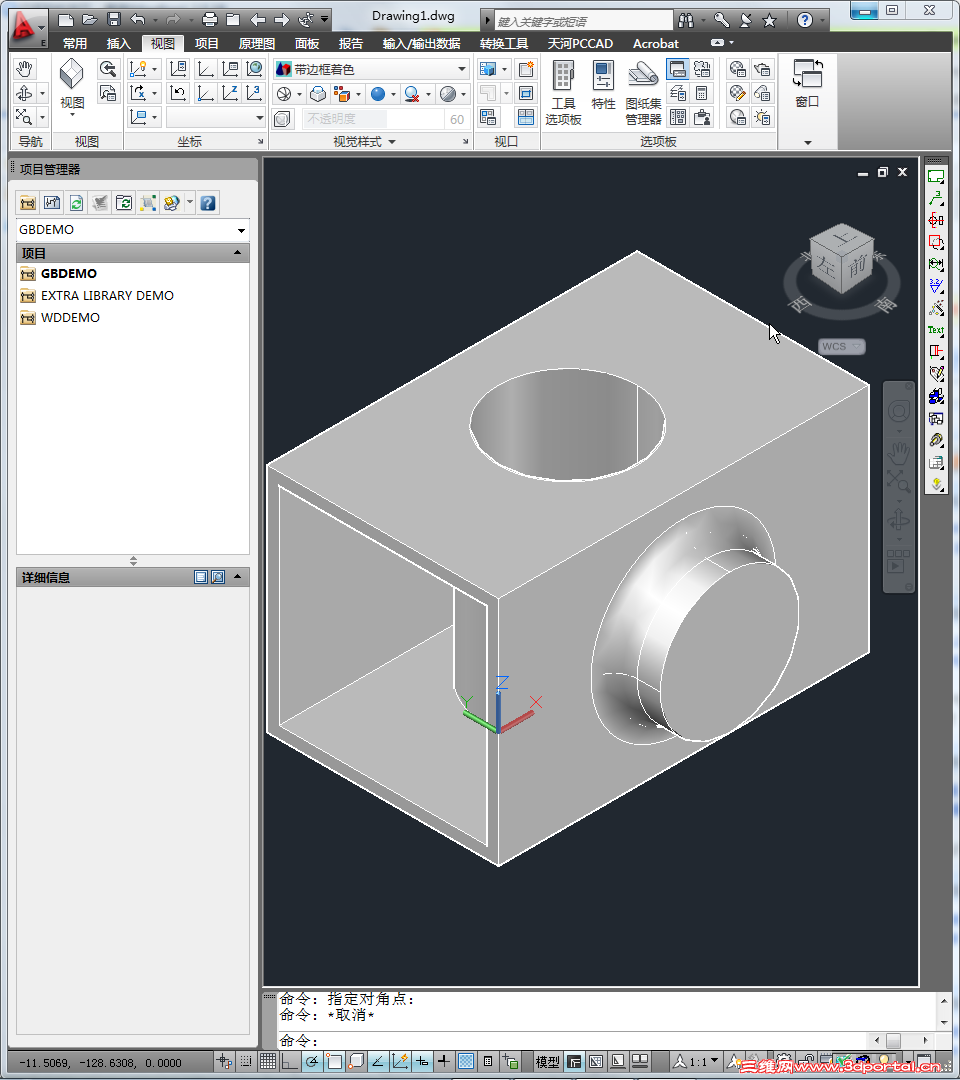Click the Text tool in right toolbar

[935, 330]
